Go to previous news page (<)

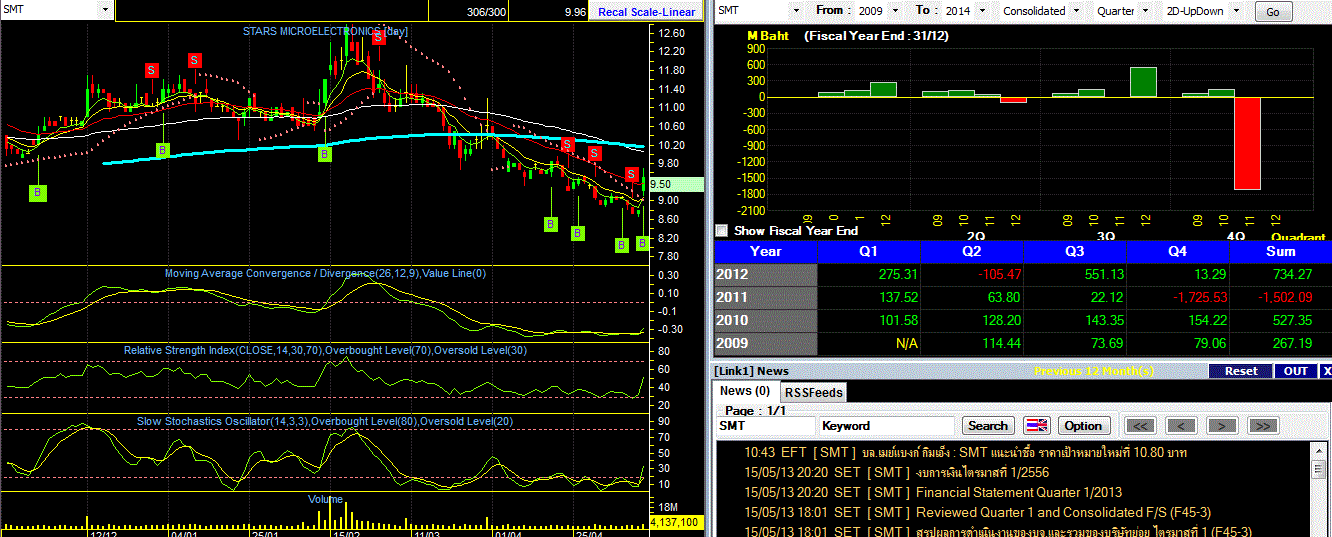tap(1181, 426)
